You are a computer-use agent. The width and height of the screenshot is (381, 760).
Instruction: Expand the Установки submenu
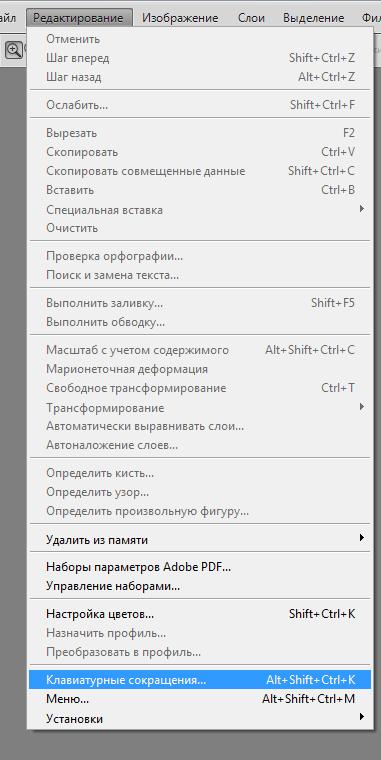pyautogui.click(x=200, y=718)
